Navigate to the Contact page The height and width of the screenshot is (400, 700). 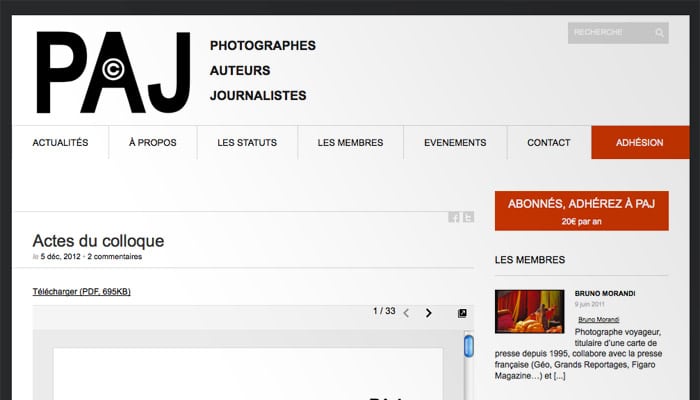click(548, 143)
